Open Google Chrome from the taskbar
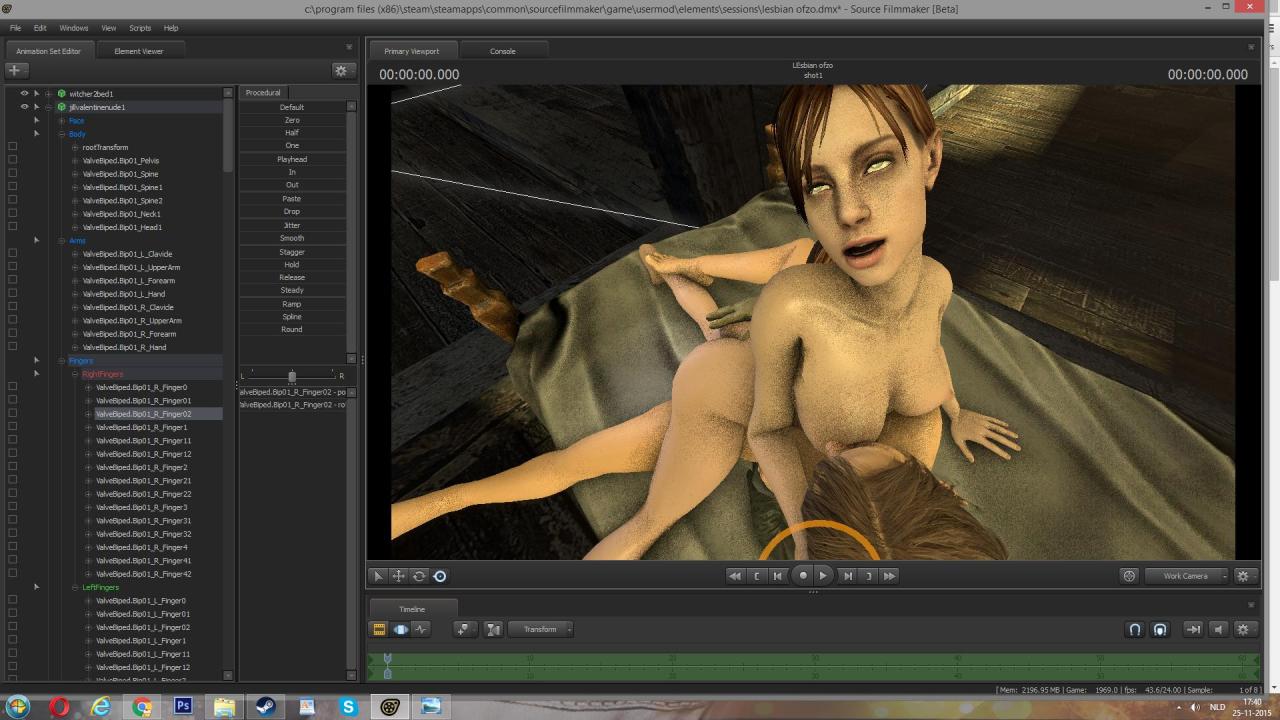 [x=142, y=706]
